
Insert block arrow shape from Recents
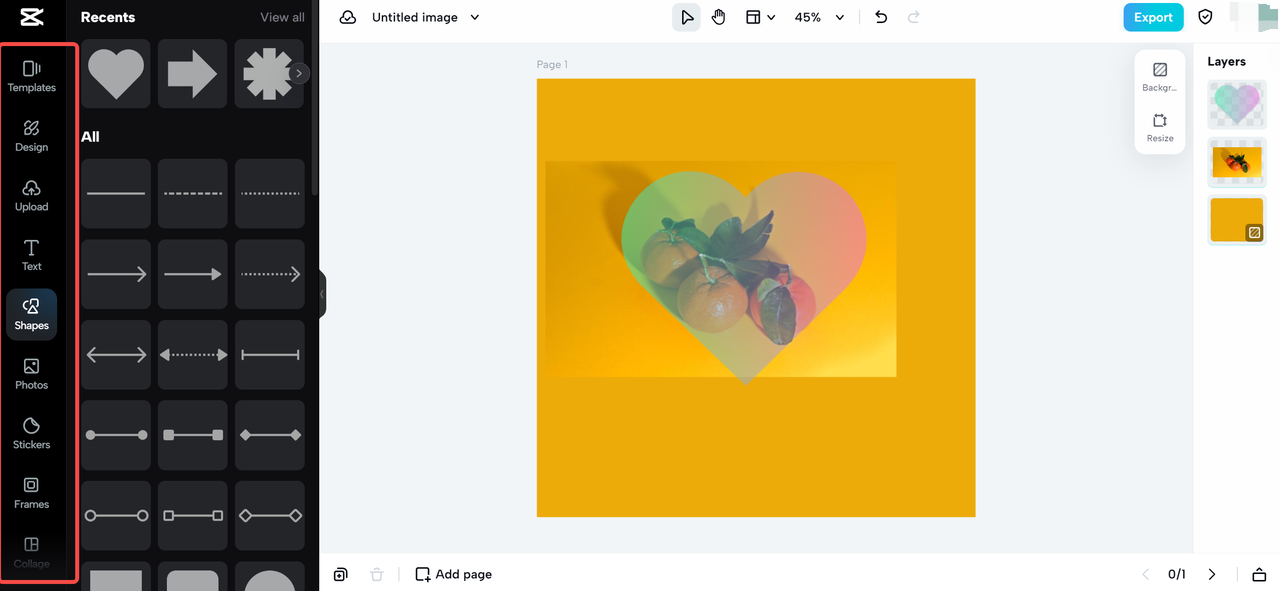pyautogui.click(x=193, y=73)
